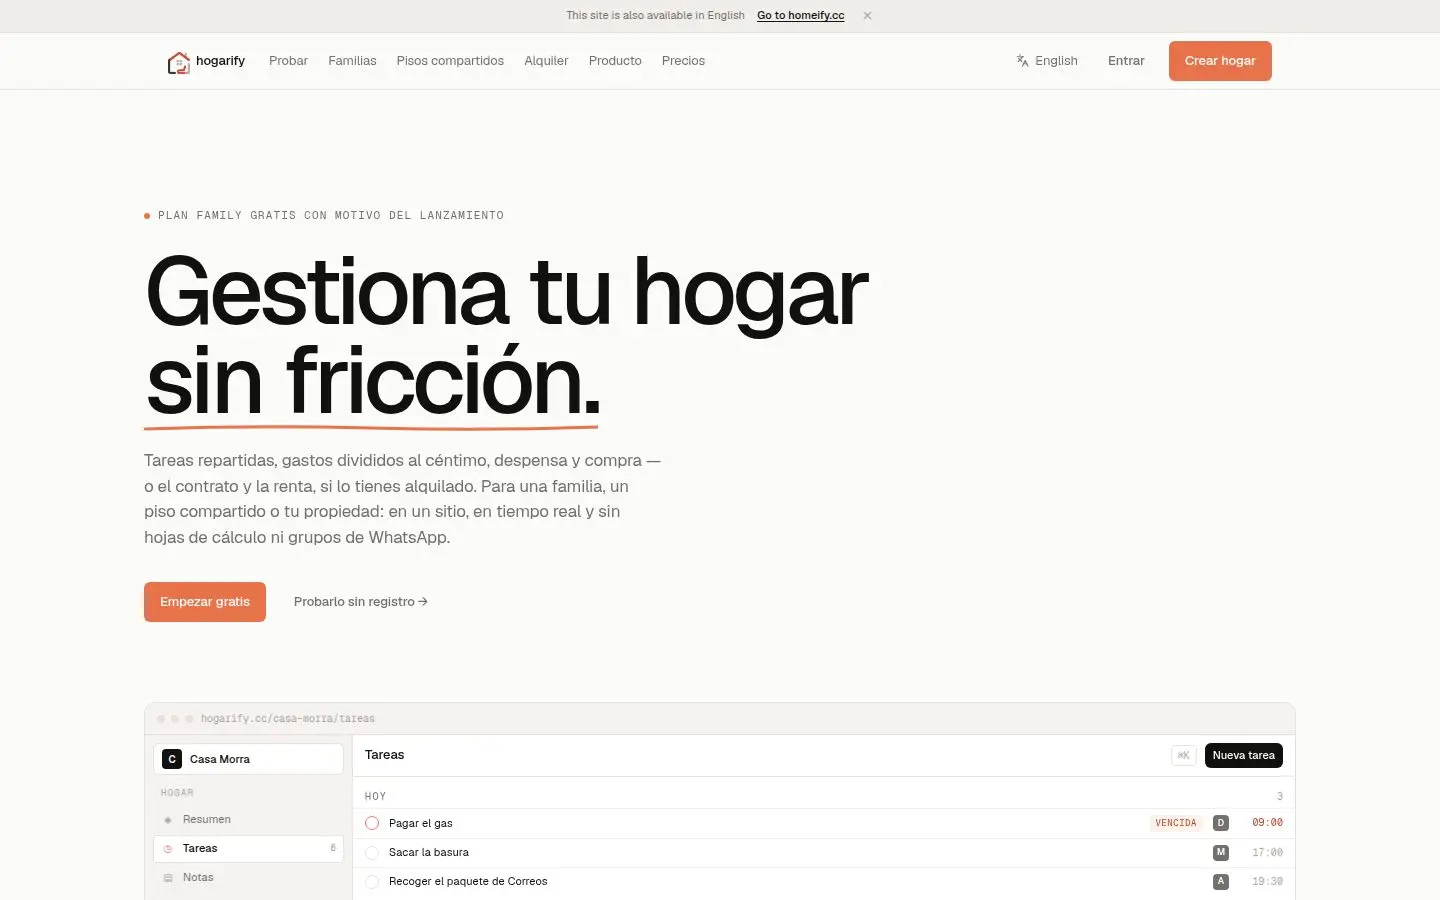Close the English availability banner
This screenshot has height=900, width=1440.
[867, 16]
